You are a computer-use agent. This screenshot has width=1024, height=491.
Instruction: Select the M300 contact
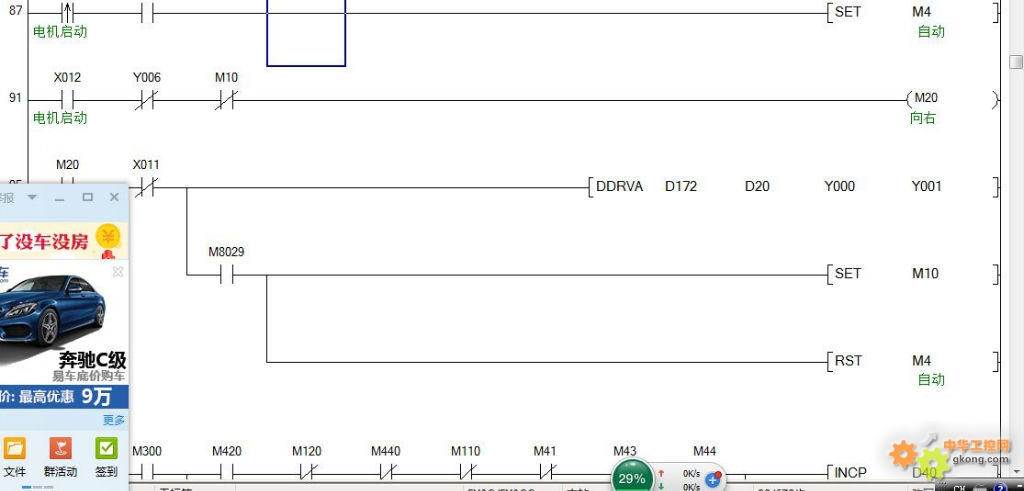tap(147, 471)
